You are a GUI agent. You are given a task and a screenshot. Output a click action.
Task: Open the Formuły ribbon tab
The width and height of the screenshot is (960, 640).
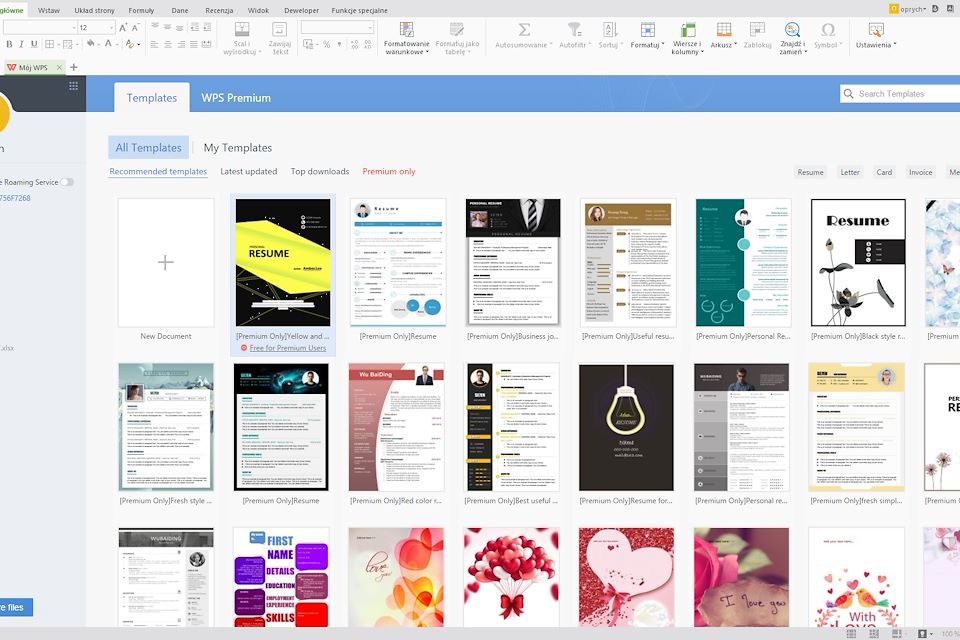click(x=141, y=10)
